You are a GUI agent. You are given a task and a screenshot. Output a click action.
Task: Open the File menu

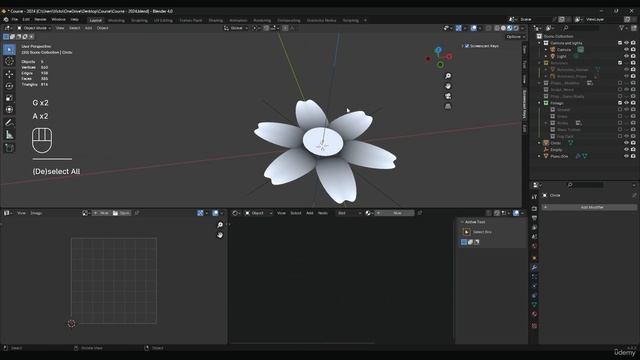point(15,20)
